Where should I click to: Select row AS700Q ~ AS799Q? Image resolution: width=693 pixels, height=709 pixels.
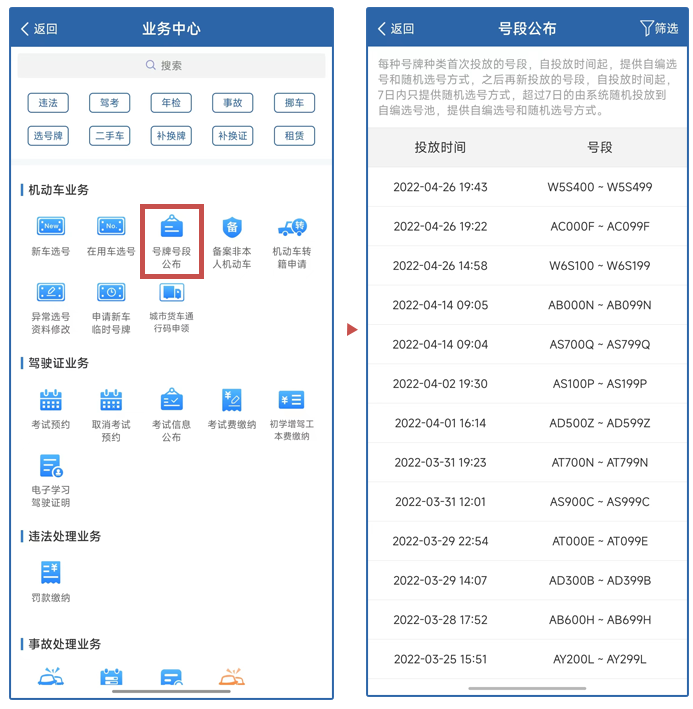point(528,345)
